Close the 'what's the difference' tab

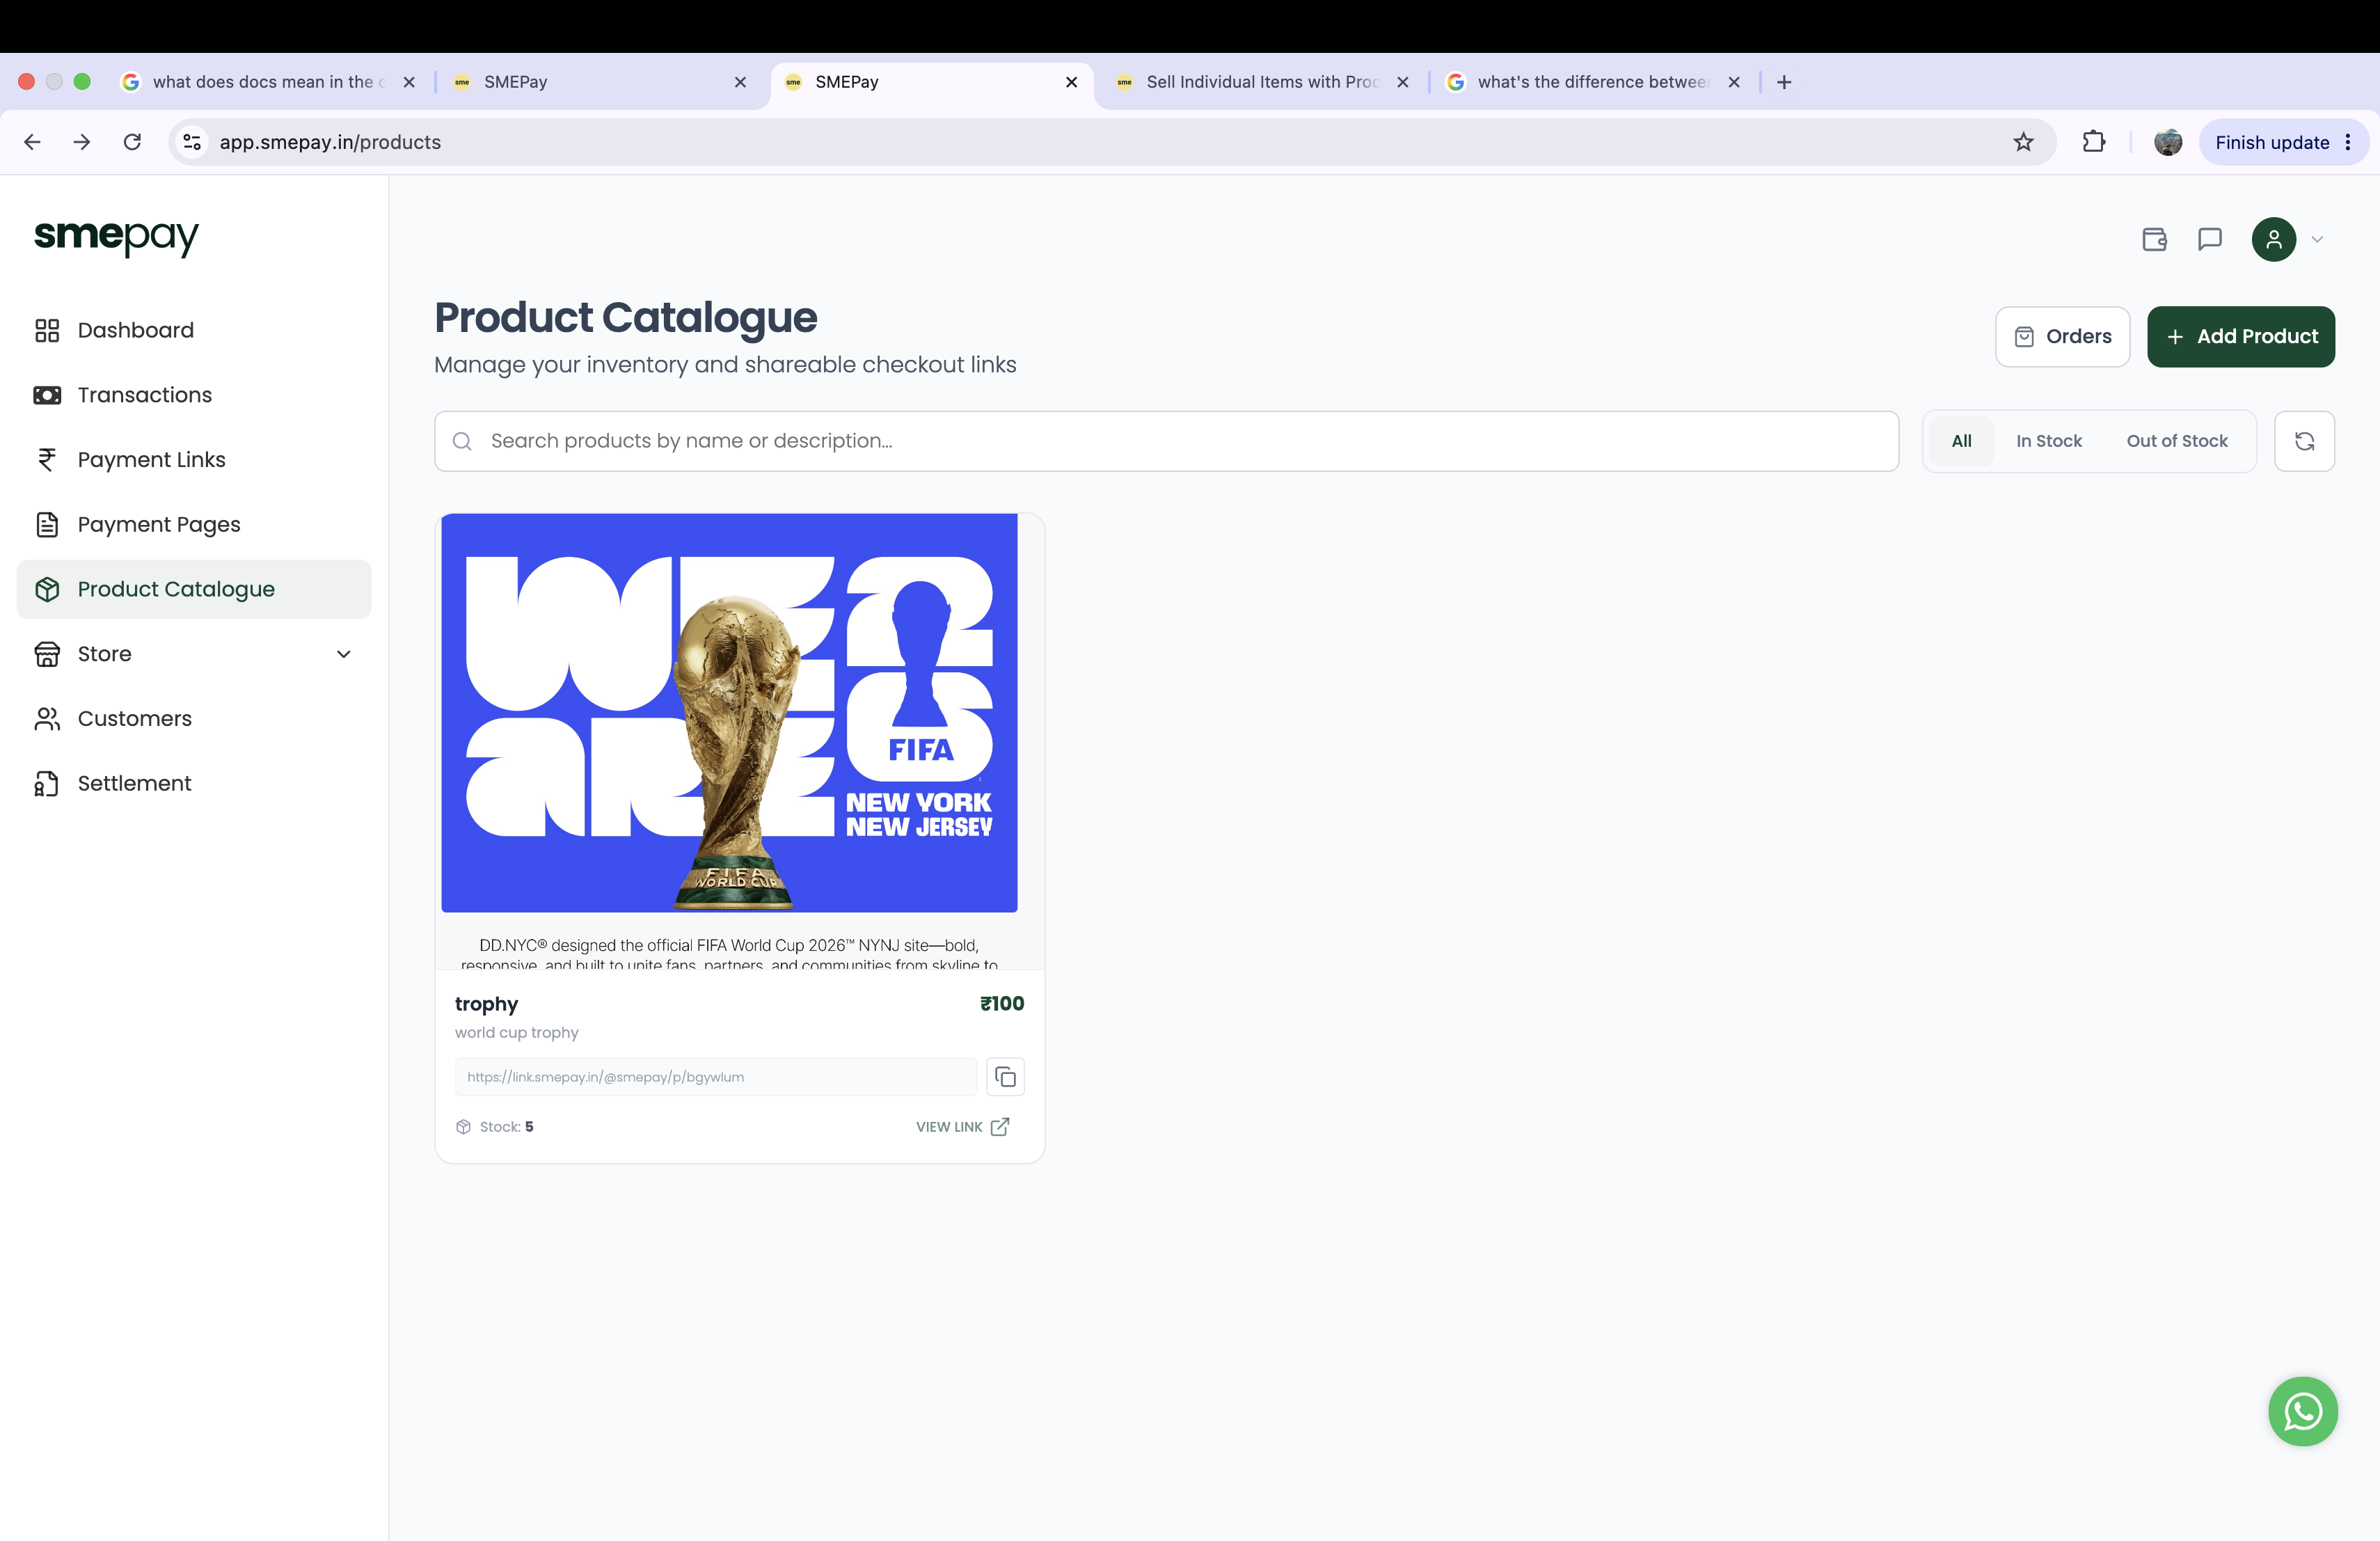coord(1734,82)
